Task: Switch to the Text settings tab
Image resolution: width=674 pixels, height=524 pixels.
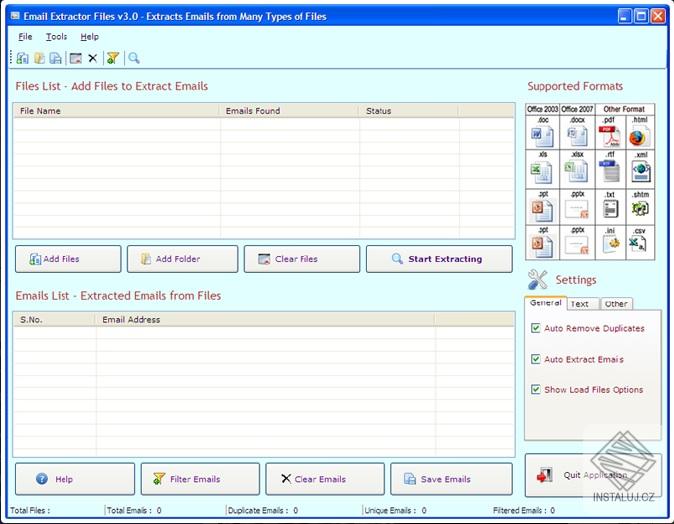Action: click(x=583, y=304)
